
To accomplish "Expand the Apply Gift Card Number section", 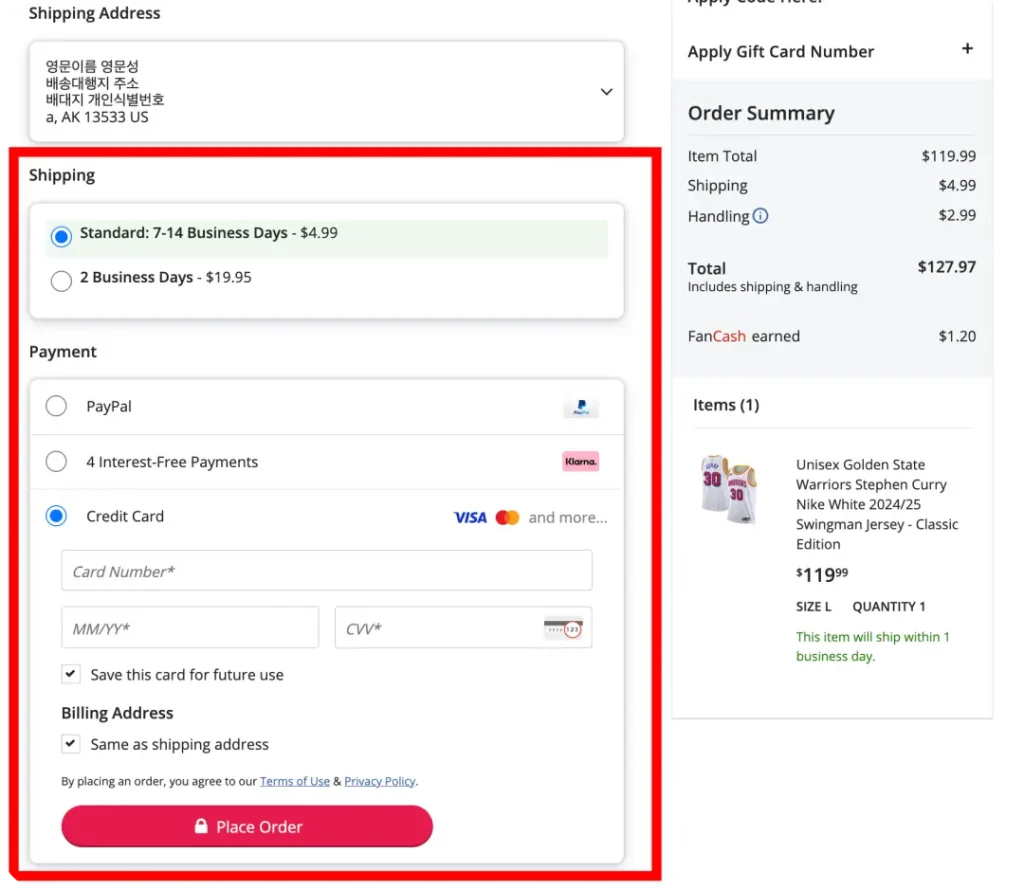I will 967,47.
